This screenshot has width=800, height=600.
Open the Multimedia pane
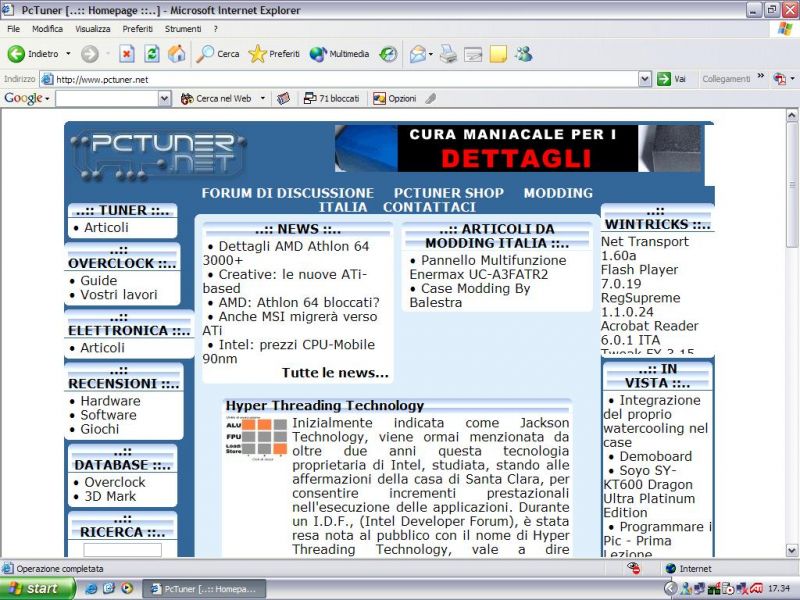coord(339,54)
